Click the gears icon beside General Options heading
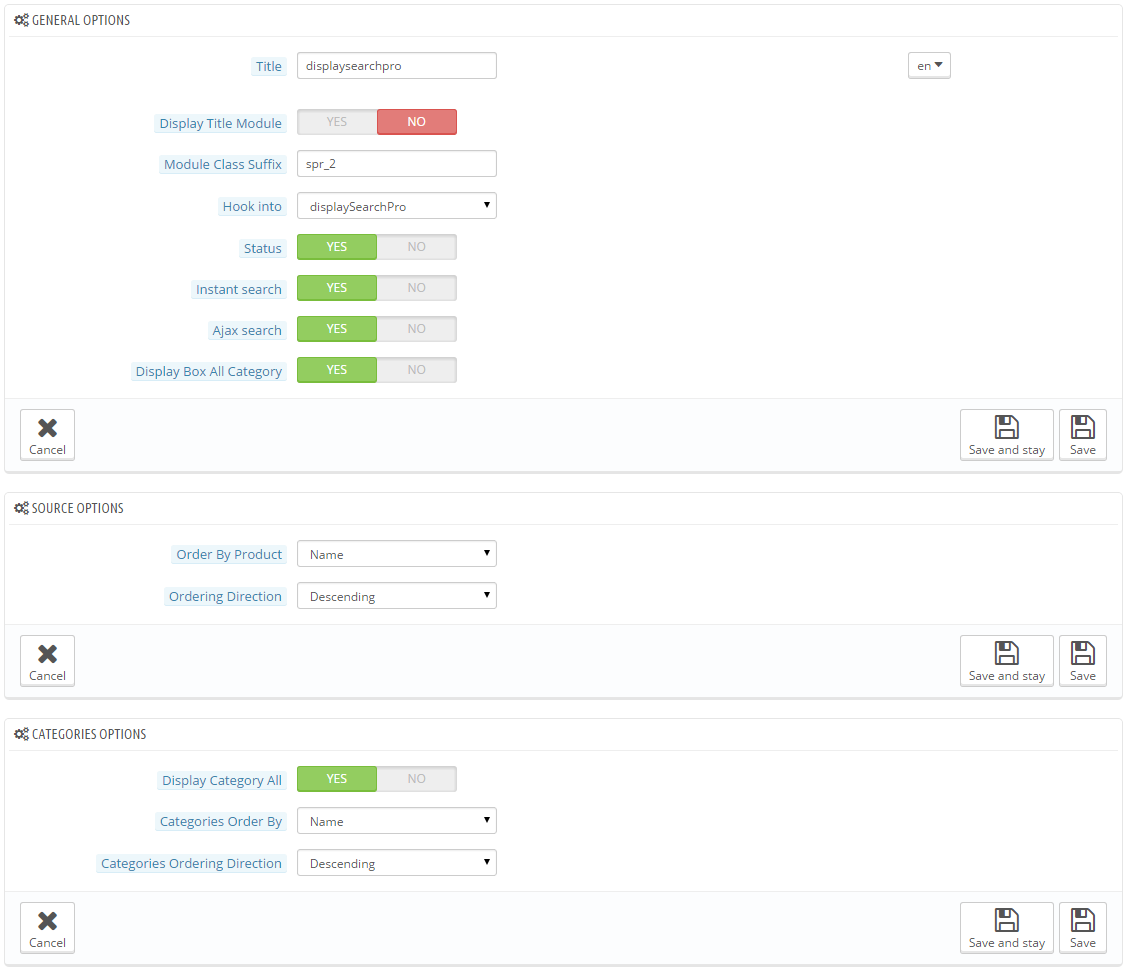1128x970 pixels. [x=22, y=20]
